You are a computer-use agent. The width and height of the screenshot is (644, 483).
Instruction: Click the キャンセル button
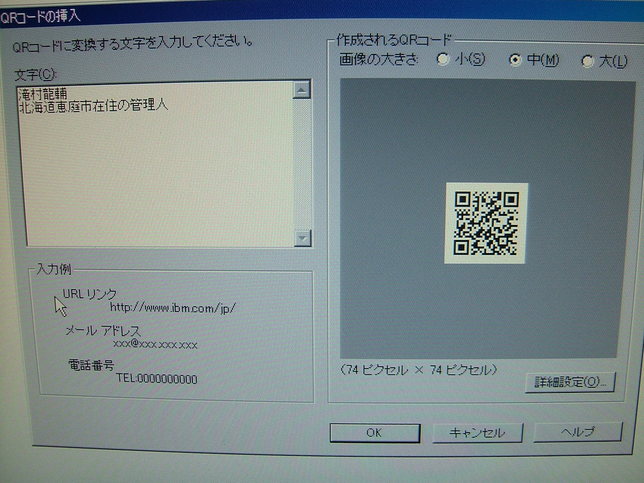click(477, 432)
